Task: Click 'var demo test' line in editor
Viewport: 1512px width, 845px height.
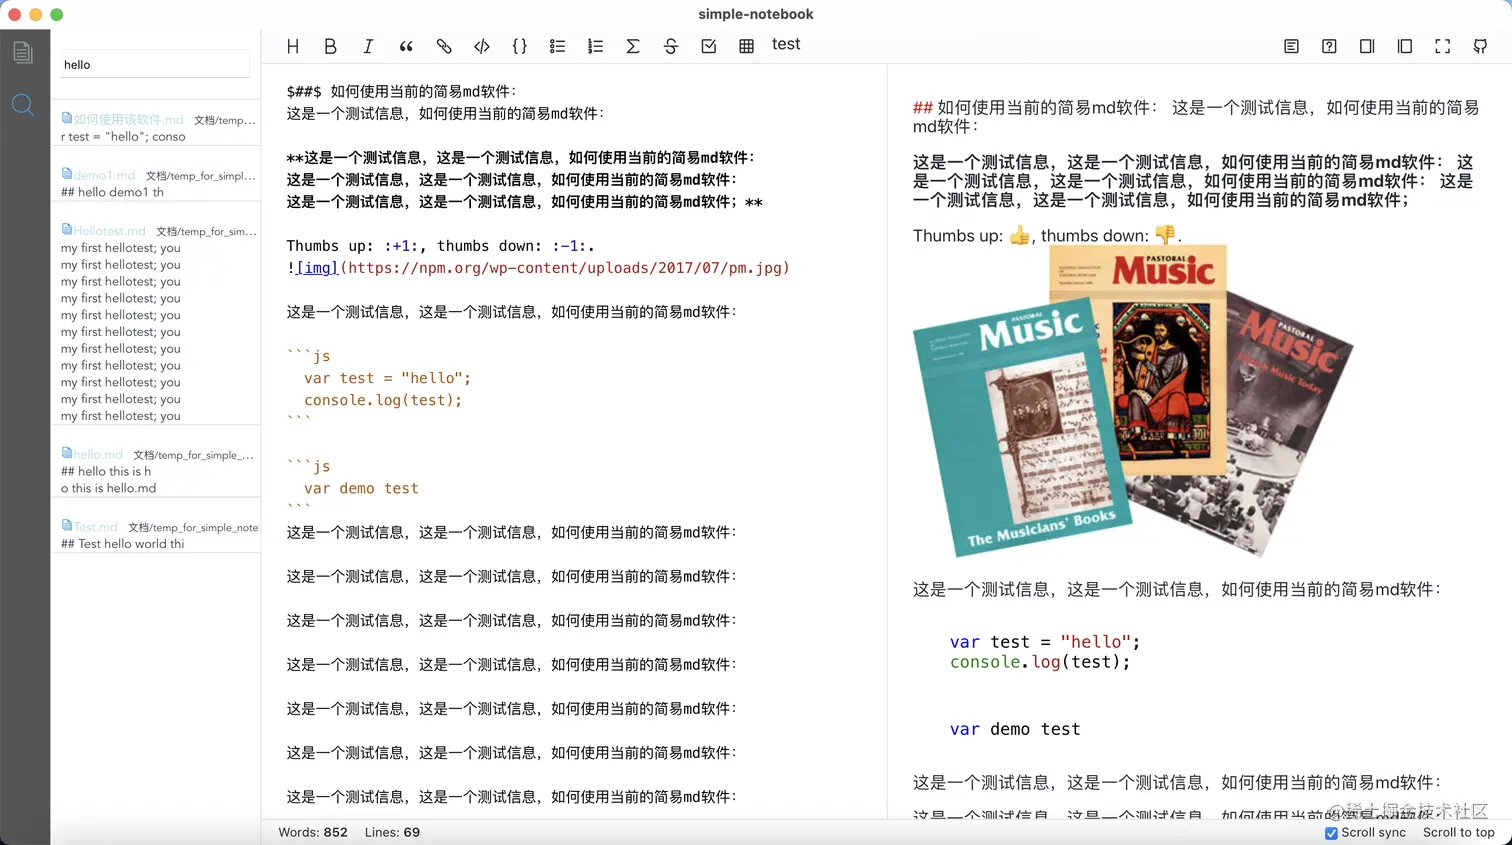Action: pyautogui.click(x=361, y=488)
